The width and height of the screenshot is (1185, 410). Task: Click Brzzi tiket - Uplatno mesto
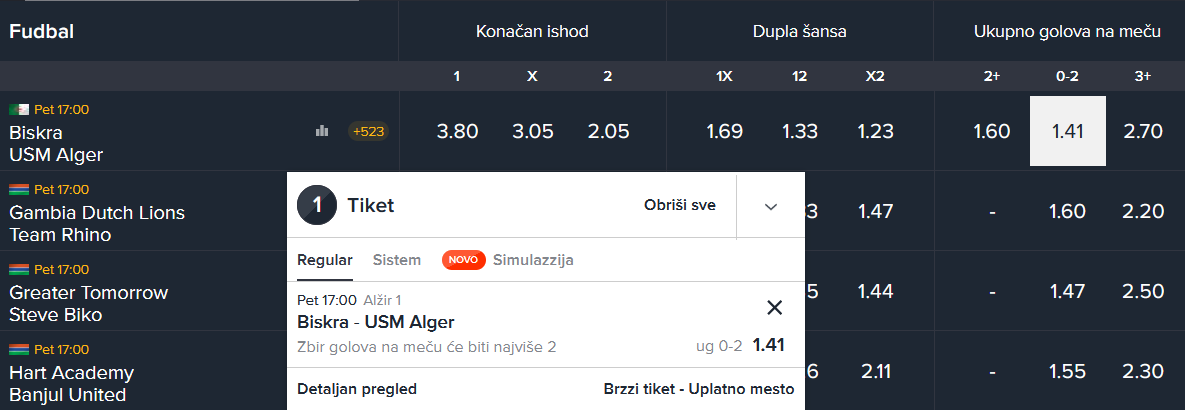click(699, 389)
